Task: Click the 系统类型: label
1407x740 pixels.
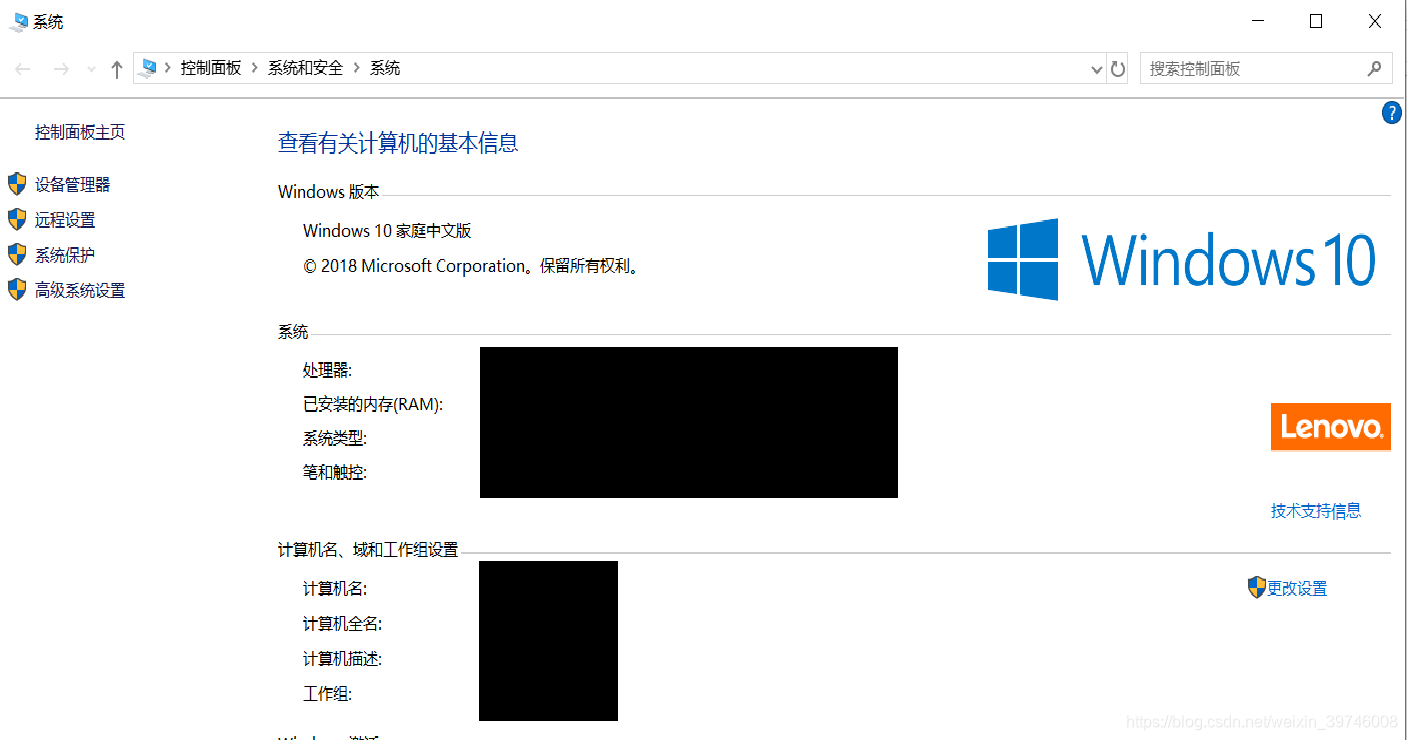Action: [x=335, y=439]
